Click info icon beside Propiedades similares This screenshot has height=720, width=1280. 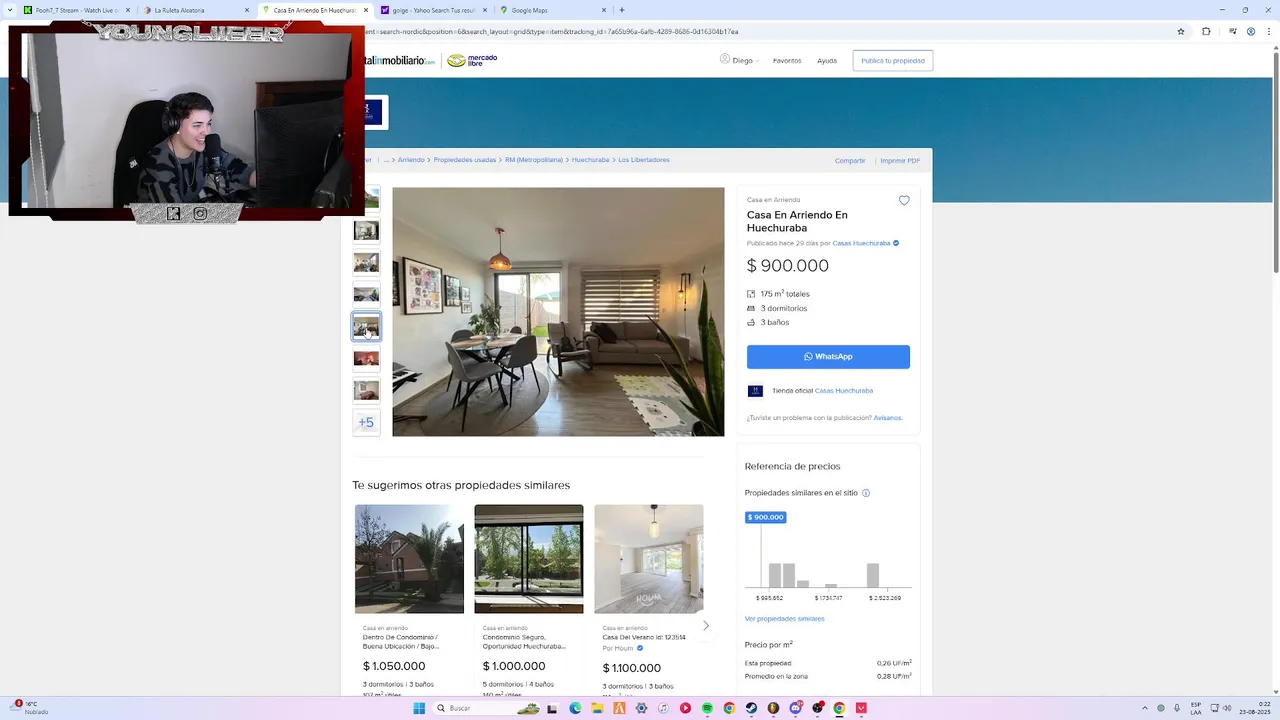[x=866, y=493]
